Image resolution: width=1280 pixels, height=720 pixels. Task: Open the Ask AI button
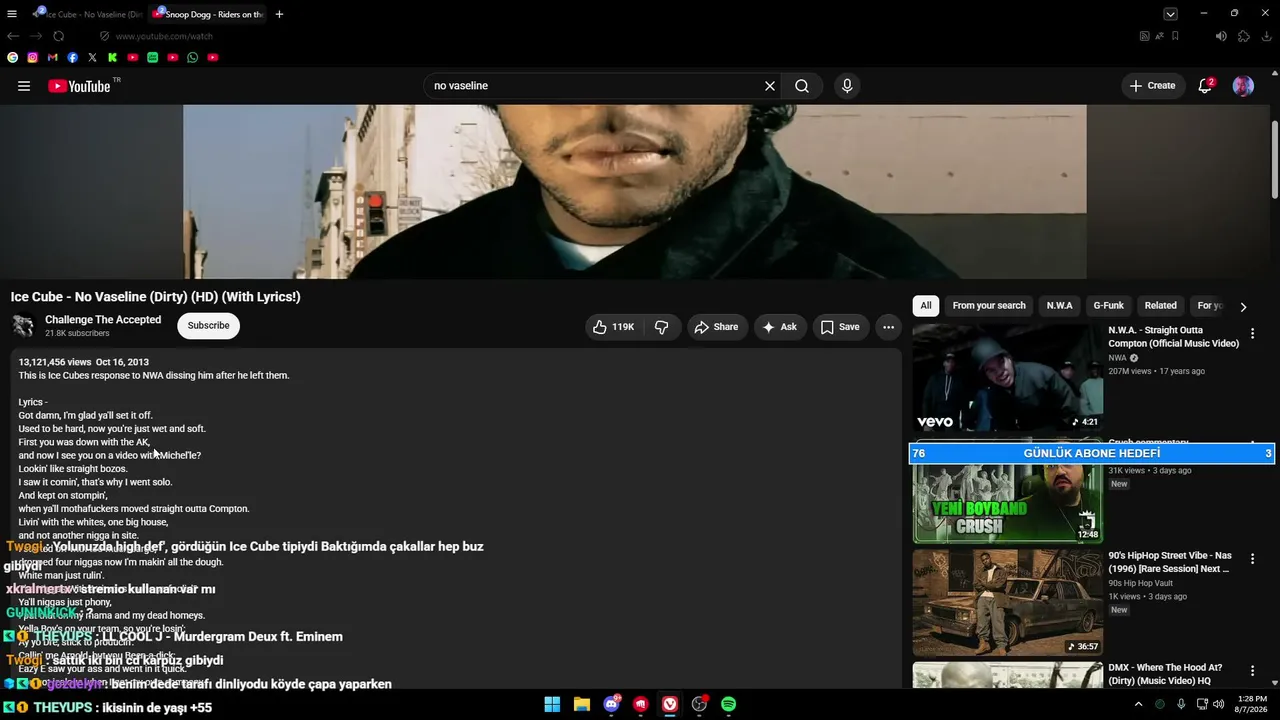pos(779,327)
